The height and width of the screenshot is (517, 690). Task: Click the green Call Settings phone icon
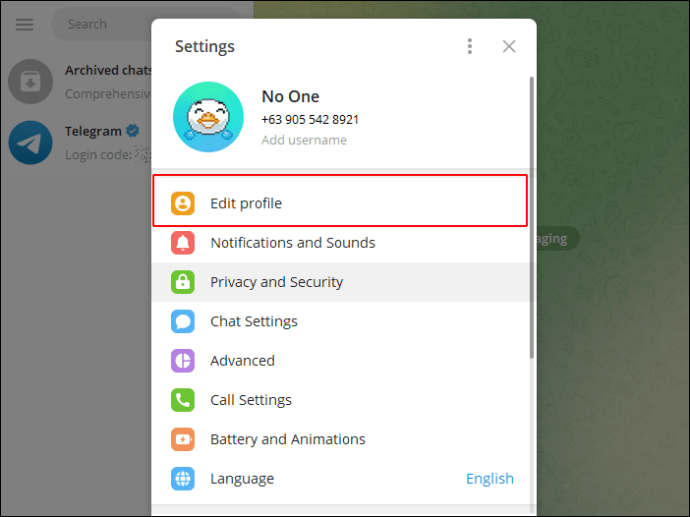(182, 400)
